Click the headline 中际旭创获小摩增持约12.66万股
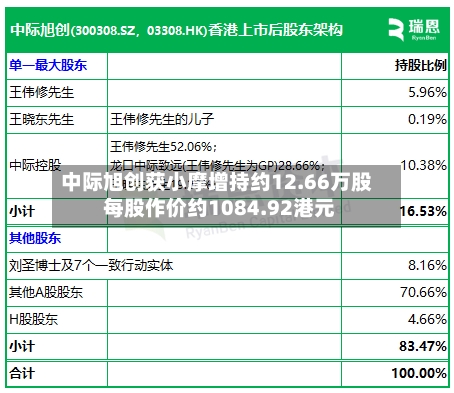 click(x=217, y=182)
